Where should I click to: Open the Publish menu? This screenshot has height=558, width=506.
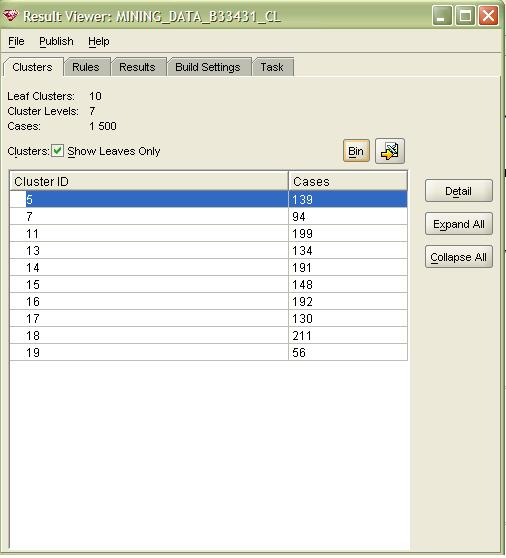click(56, 41)
